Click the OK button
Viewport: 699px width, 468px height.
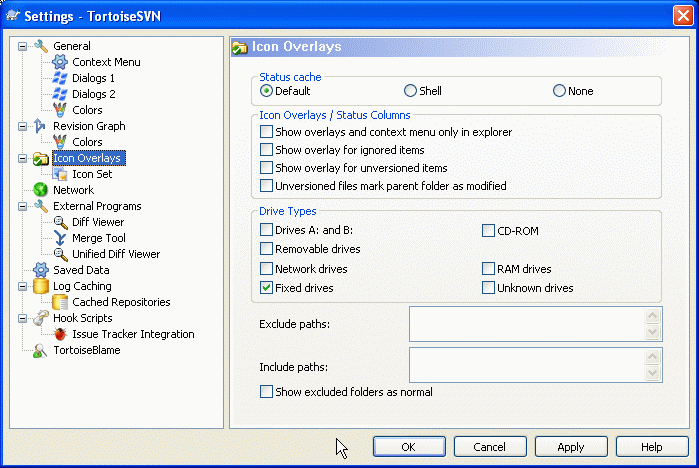(x=409, y=447)
